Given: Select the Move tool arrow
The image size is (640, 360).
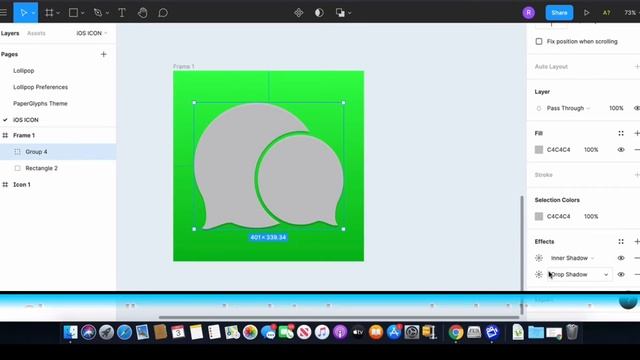Looking at the screenshot, I should 23,13.
